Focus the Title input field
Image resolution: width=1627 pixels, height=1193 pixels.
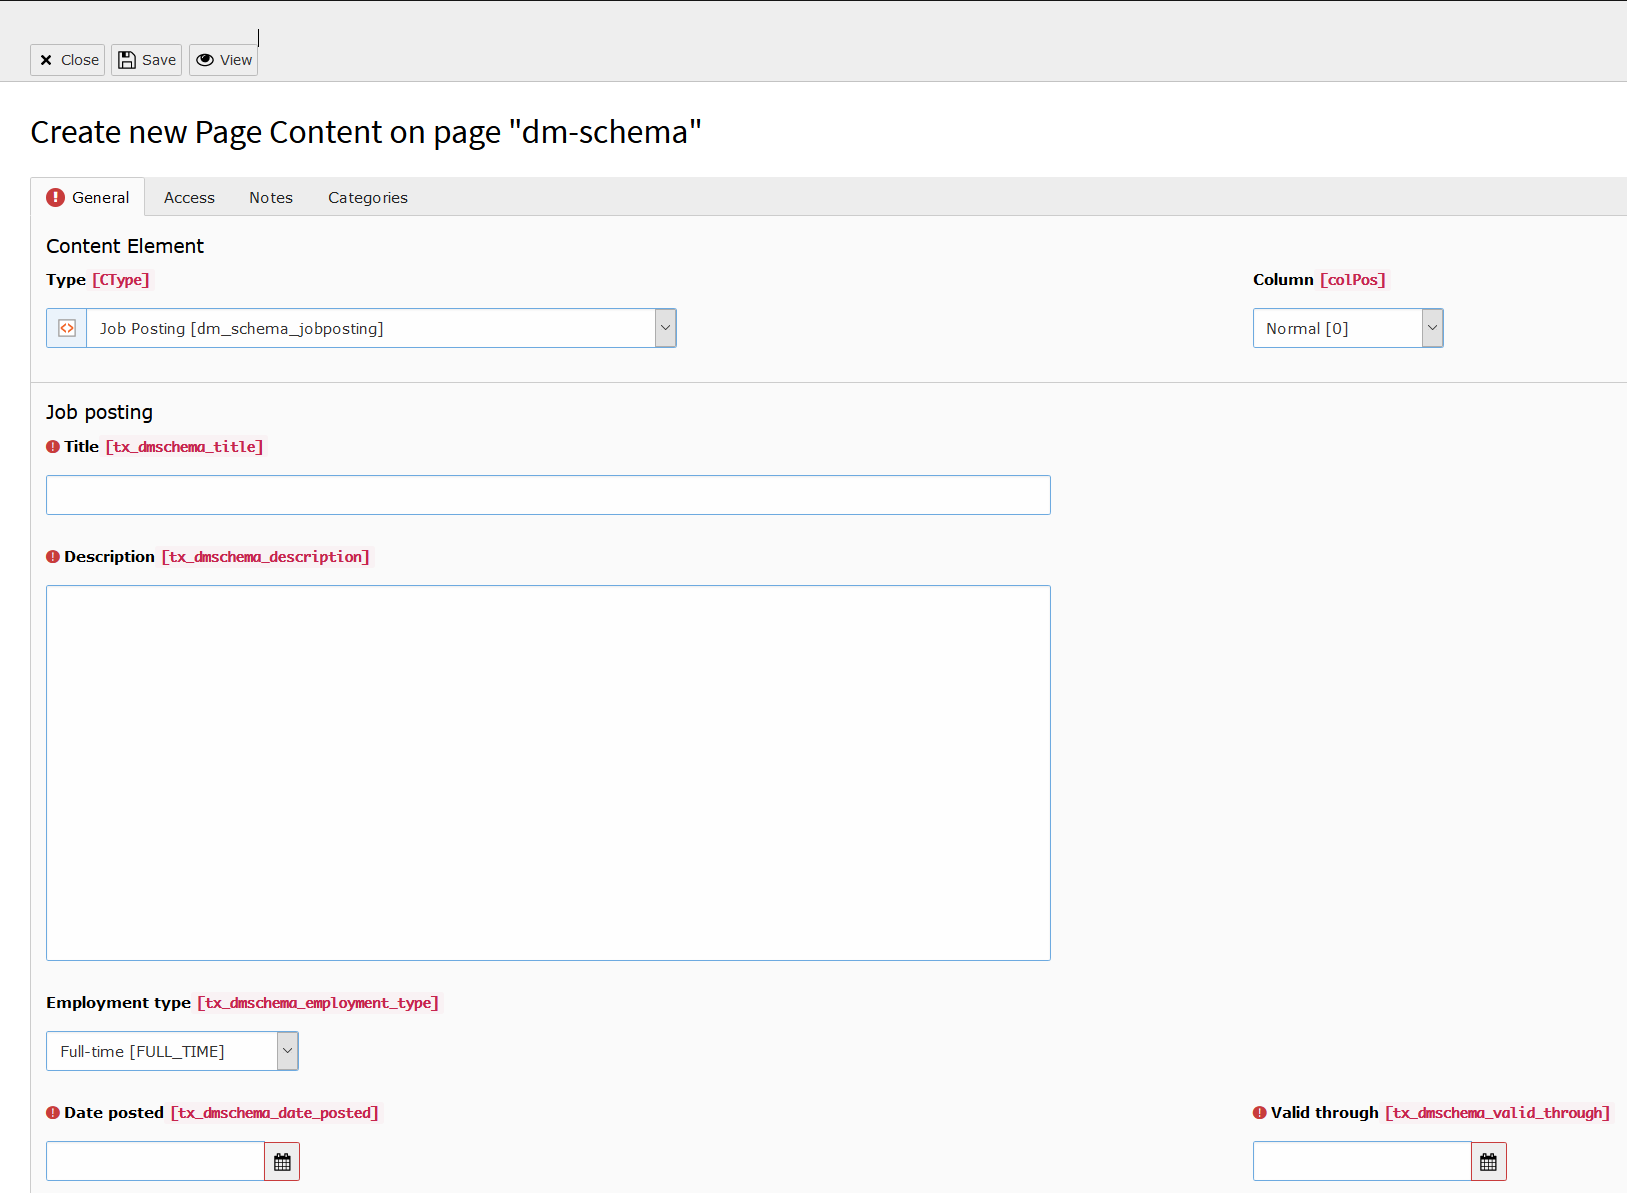coord(548,495)
